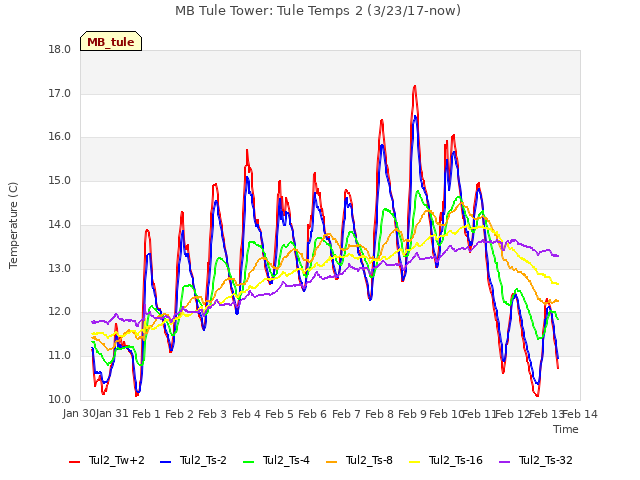Select the Tul2_Ts-8 legend label

click(369, 460)
